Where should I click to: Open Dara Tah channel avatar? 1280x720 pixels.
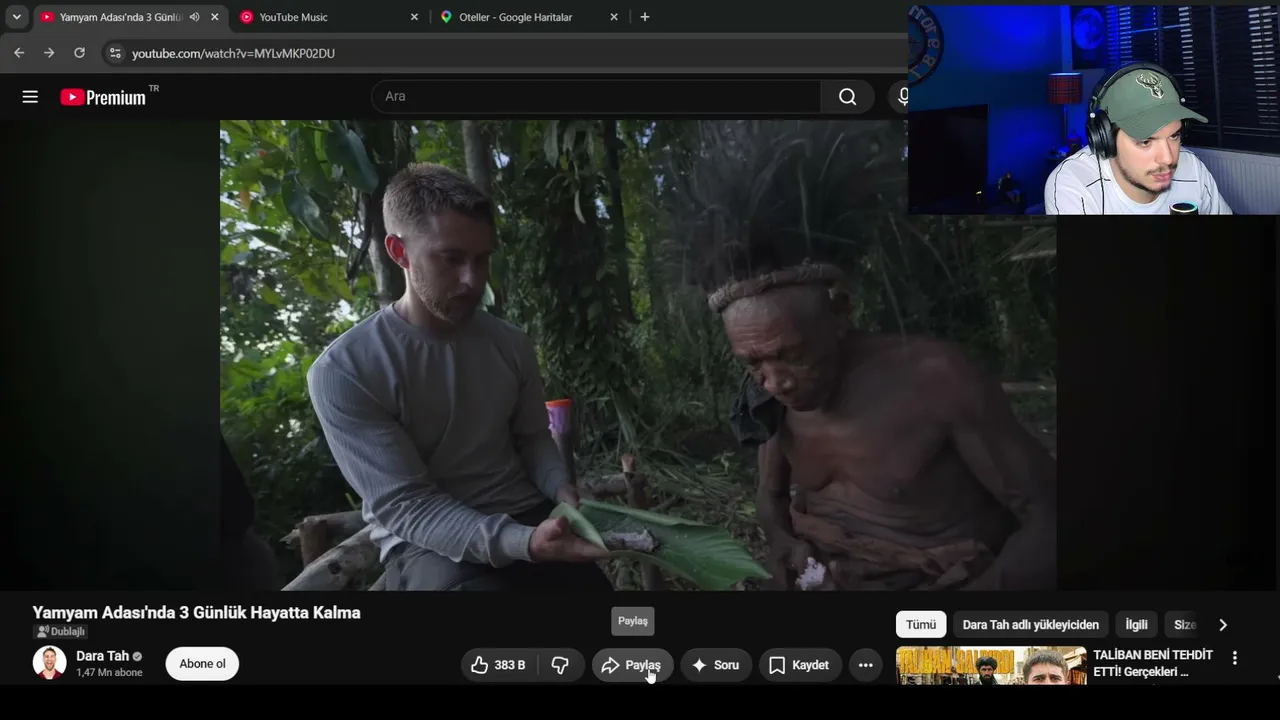pos(49,663)
